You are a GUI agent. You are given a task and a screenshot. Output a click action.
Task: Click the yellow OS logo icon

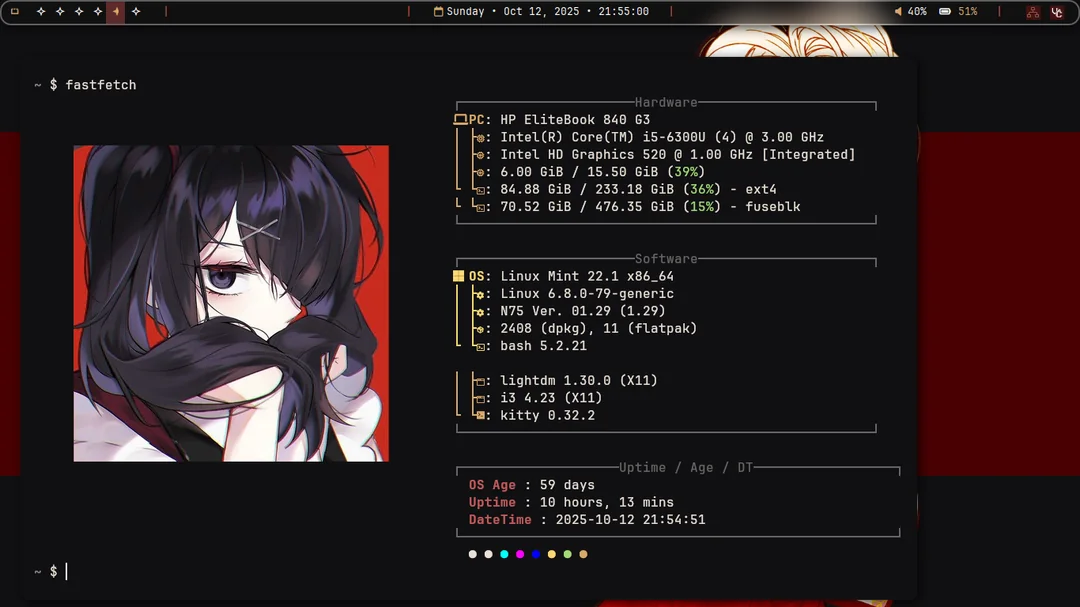459,276
